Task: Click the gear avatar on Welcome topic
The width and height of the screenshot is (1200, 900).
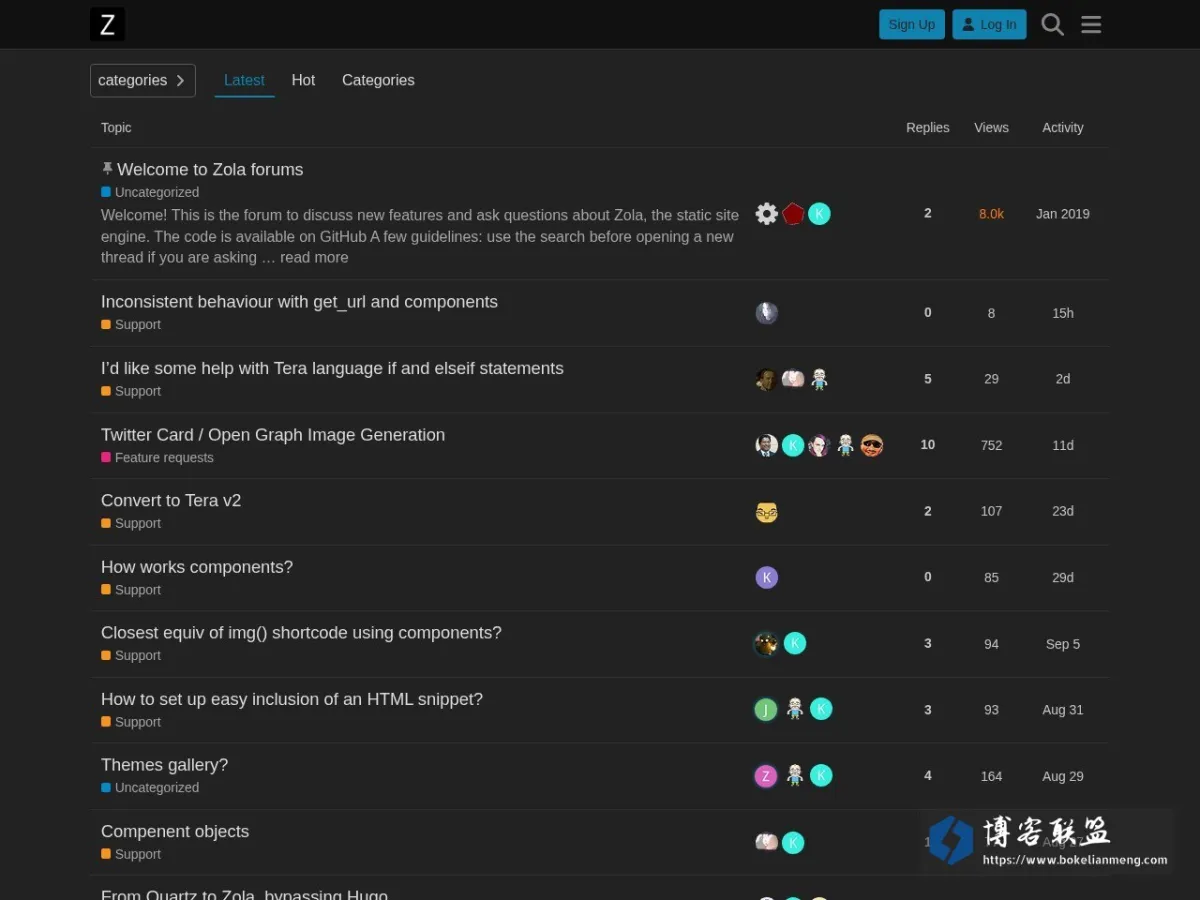Action: click(767, 214)
